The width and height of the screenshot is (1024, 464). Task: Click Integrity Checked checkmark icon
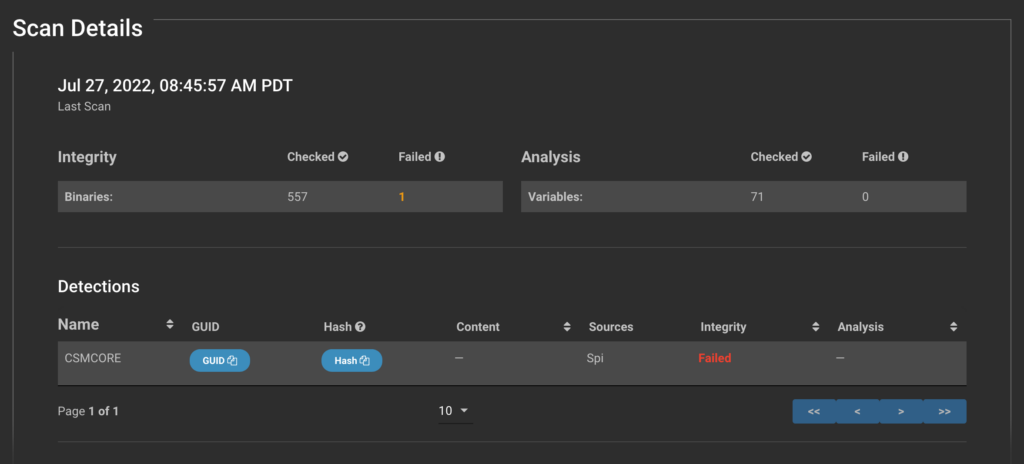[344, 157]
